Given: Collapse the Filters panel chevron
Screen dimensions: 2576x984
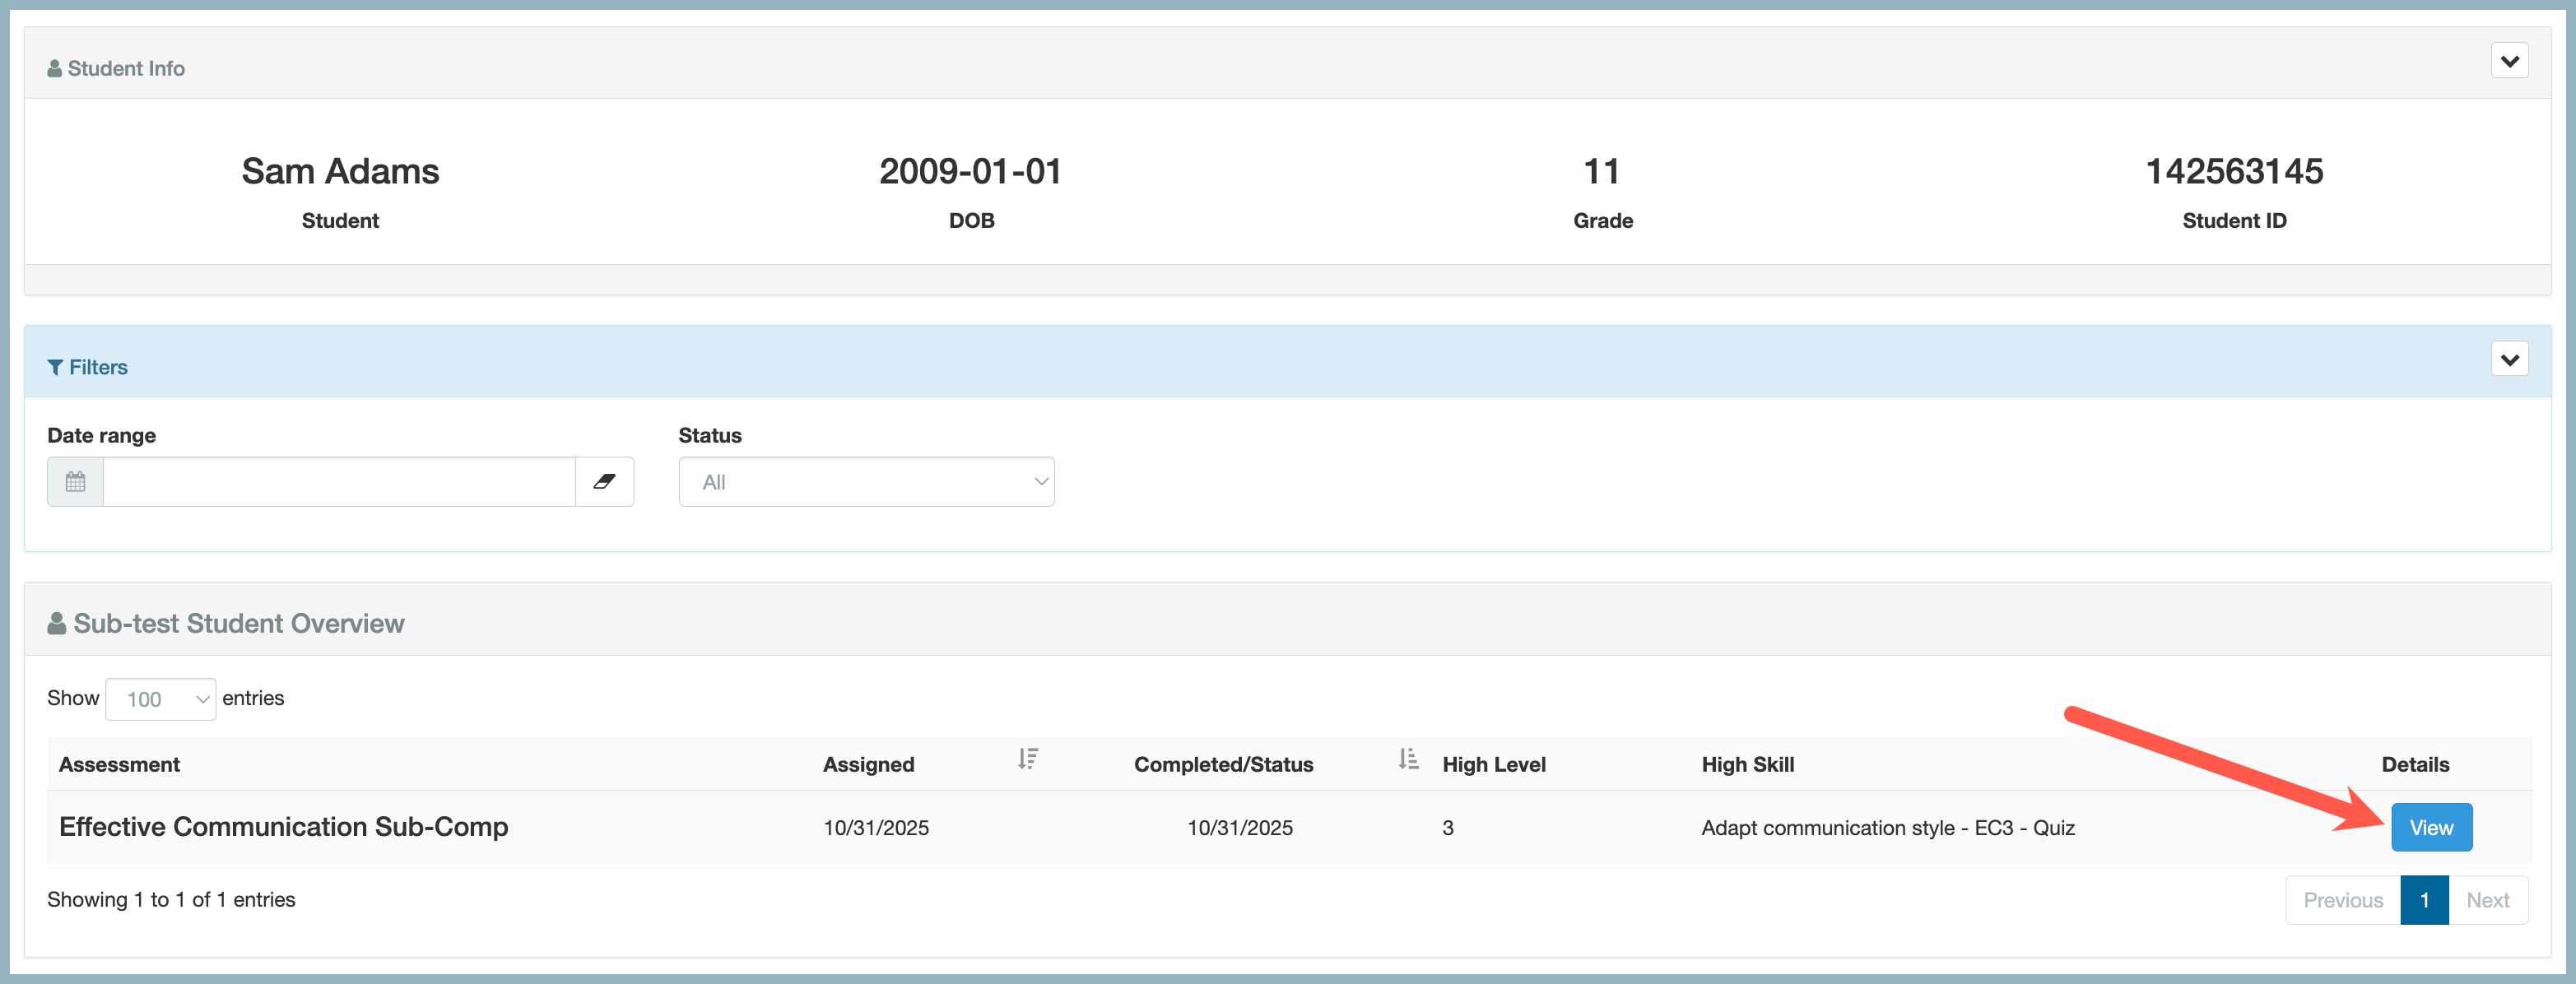Looking at the screenshot, I should pyautogui.click(x=2509, y=360).
